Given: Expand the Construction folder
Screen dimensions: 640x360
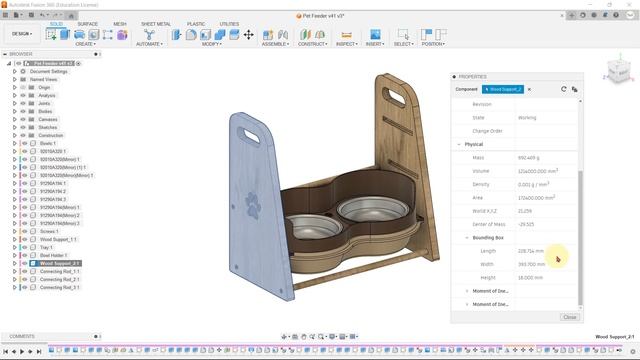Looking at the screenshot, I should point(15,136).
